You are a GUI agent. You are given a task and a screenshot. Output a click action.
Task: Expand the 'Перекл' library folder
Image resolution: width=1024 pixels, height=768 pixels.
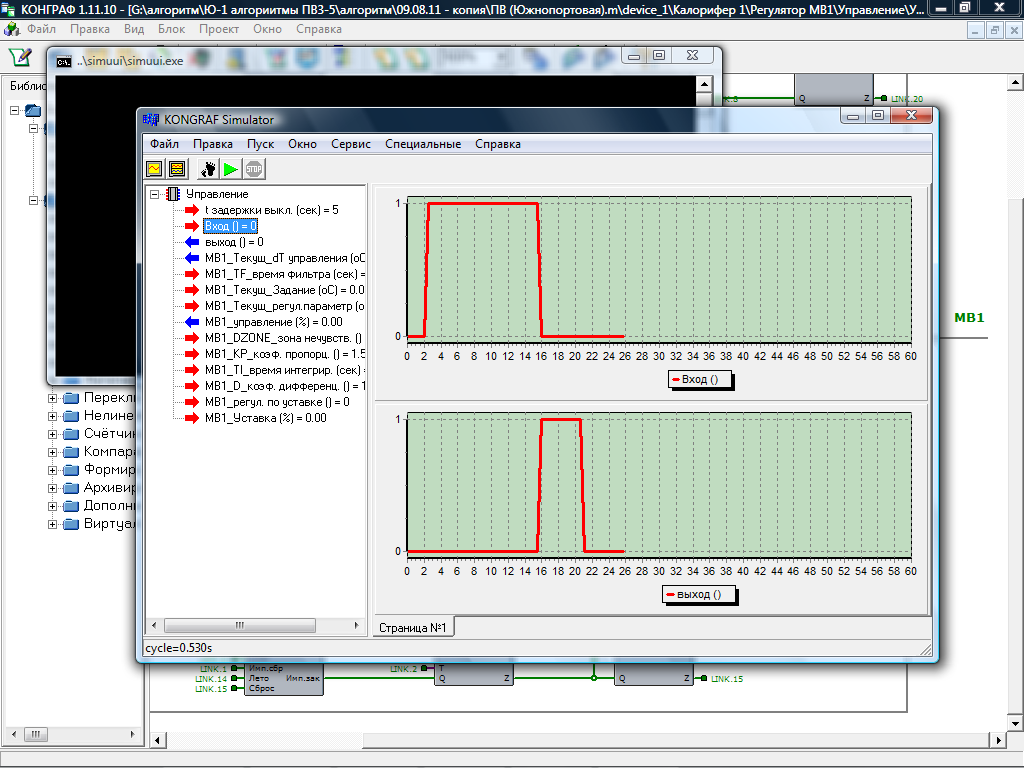(x=52, y=398)
